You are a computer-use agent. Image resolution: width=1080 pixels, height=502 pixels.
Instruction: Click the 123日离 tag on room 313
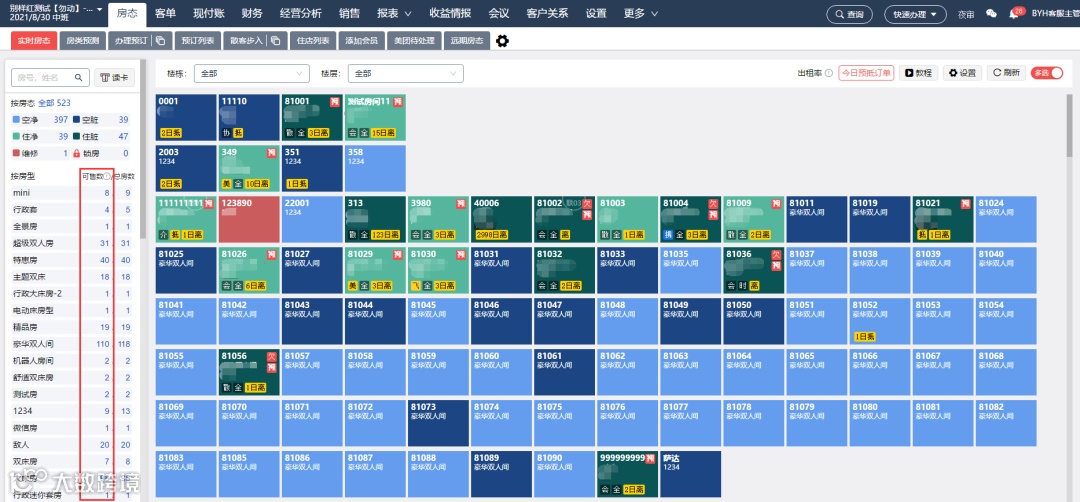[x=386, y=235]
